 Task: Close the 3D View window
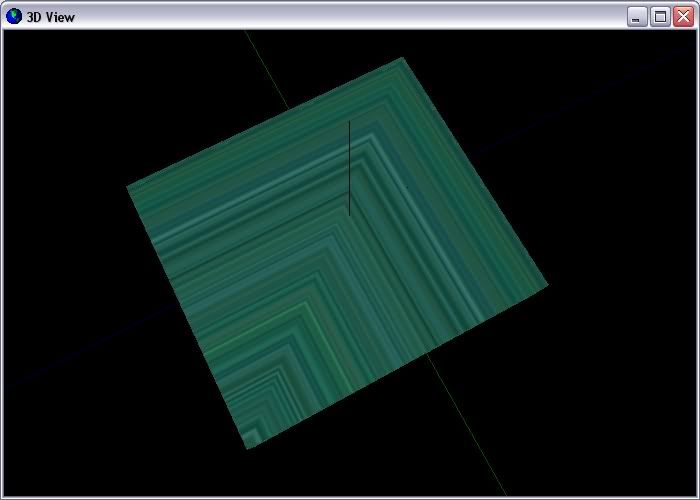(x=683, y=17)
